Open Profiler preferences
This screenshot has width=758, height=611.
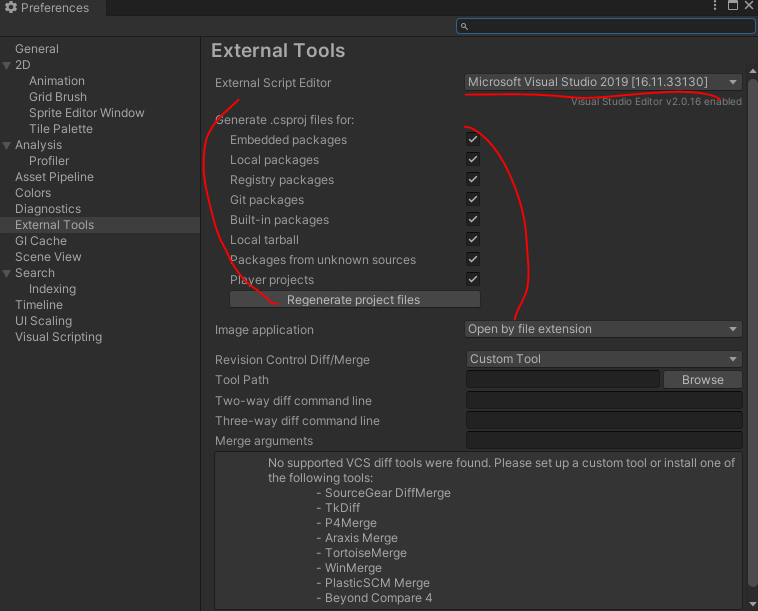[x=49, y=161]
